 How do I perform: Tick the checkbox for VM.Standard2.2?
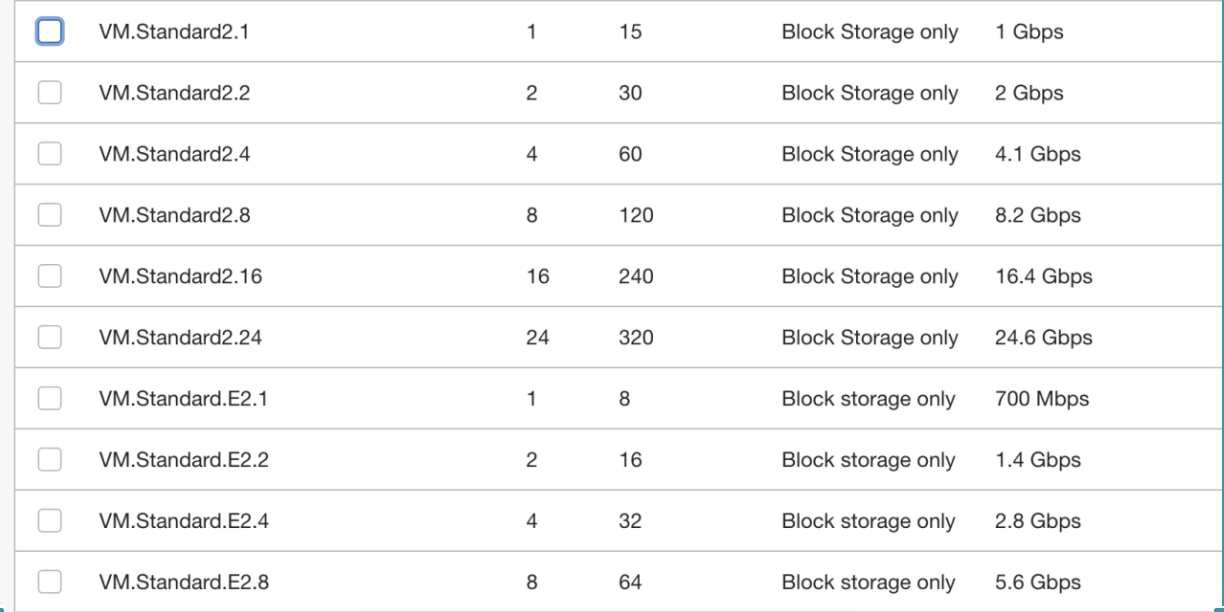click(50, 93)
